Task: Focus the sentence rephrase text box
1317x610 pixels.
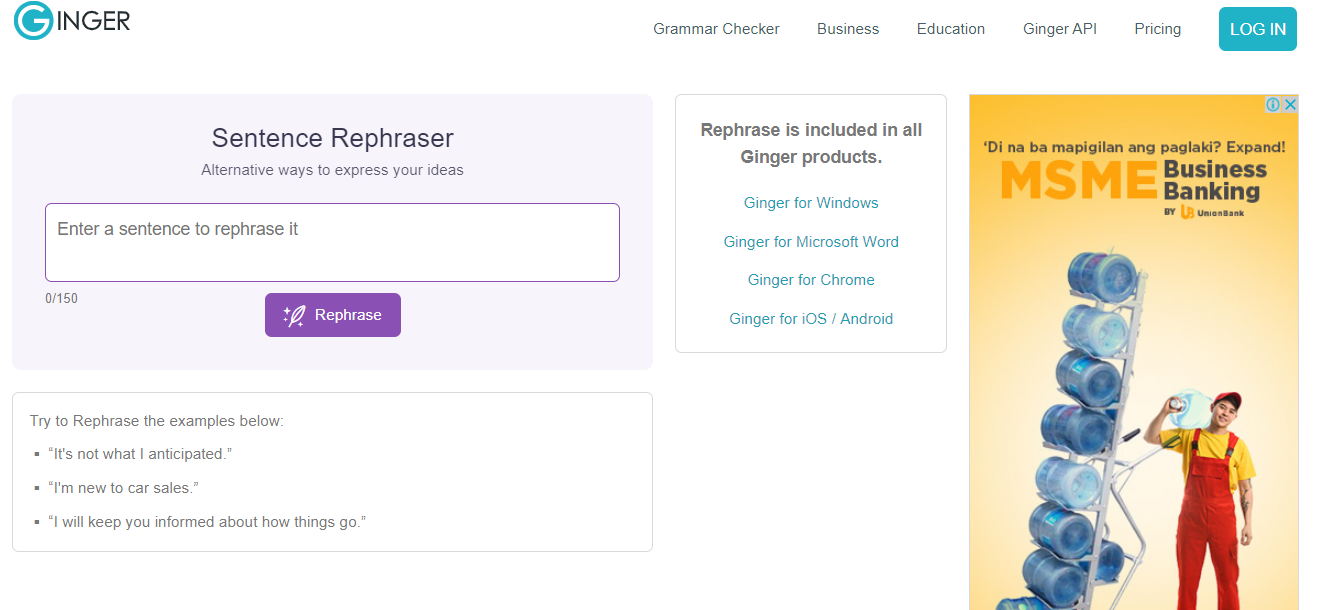Action: [x=332, y=242]
